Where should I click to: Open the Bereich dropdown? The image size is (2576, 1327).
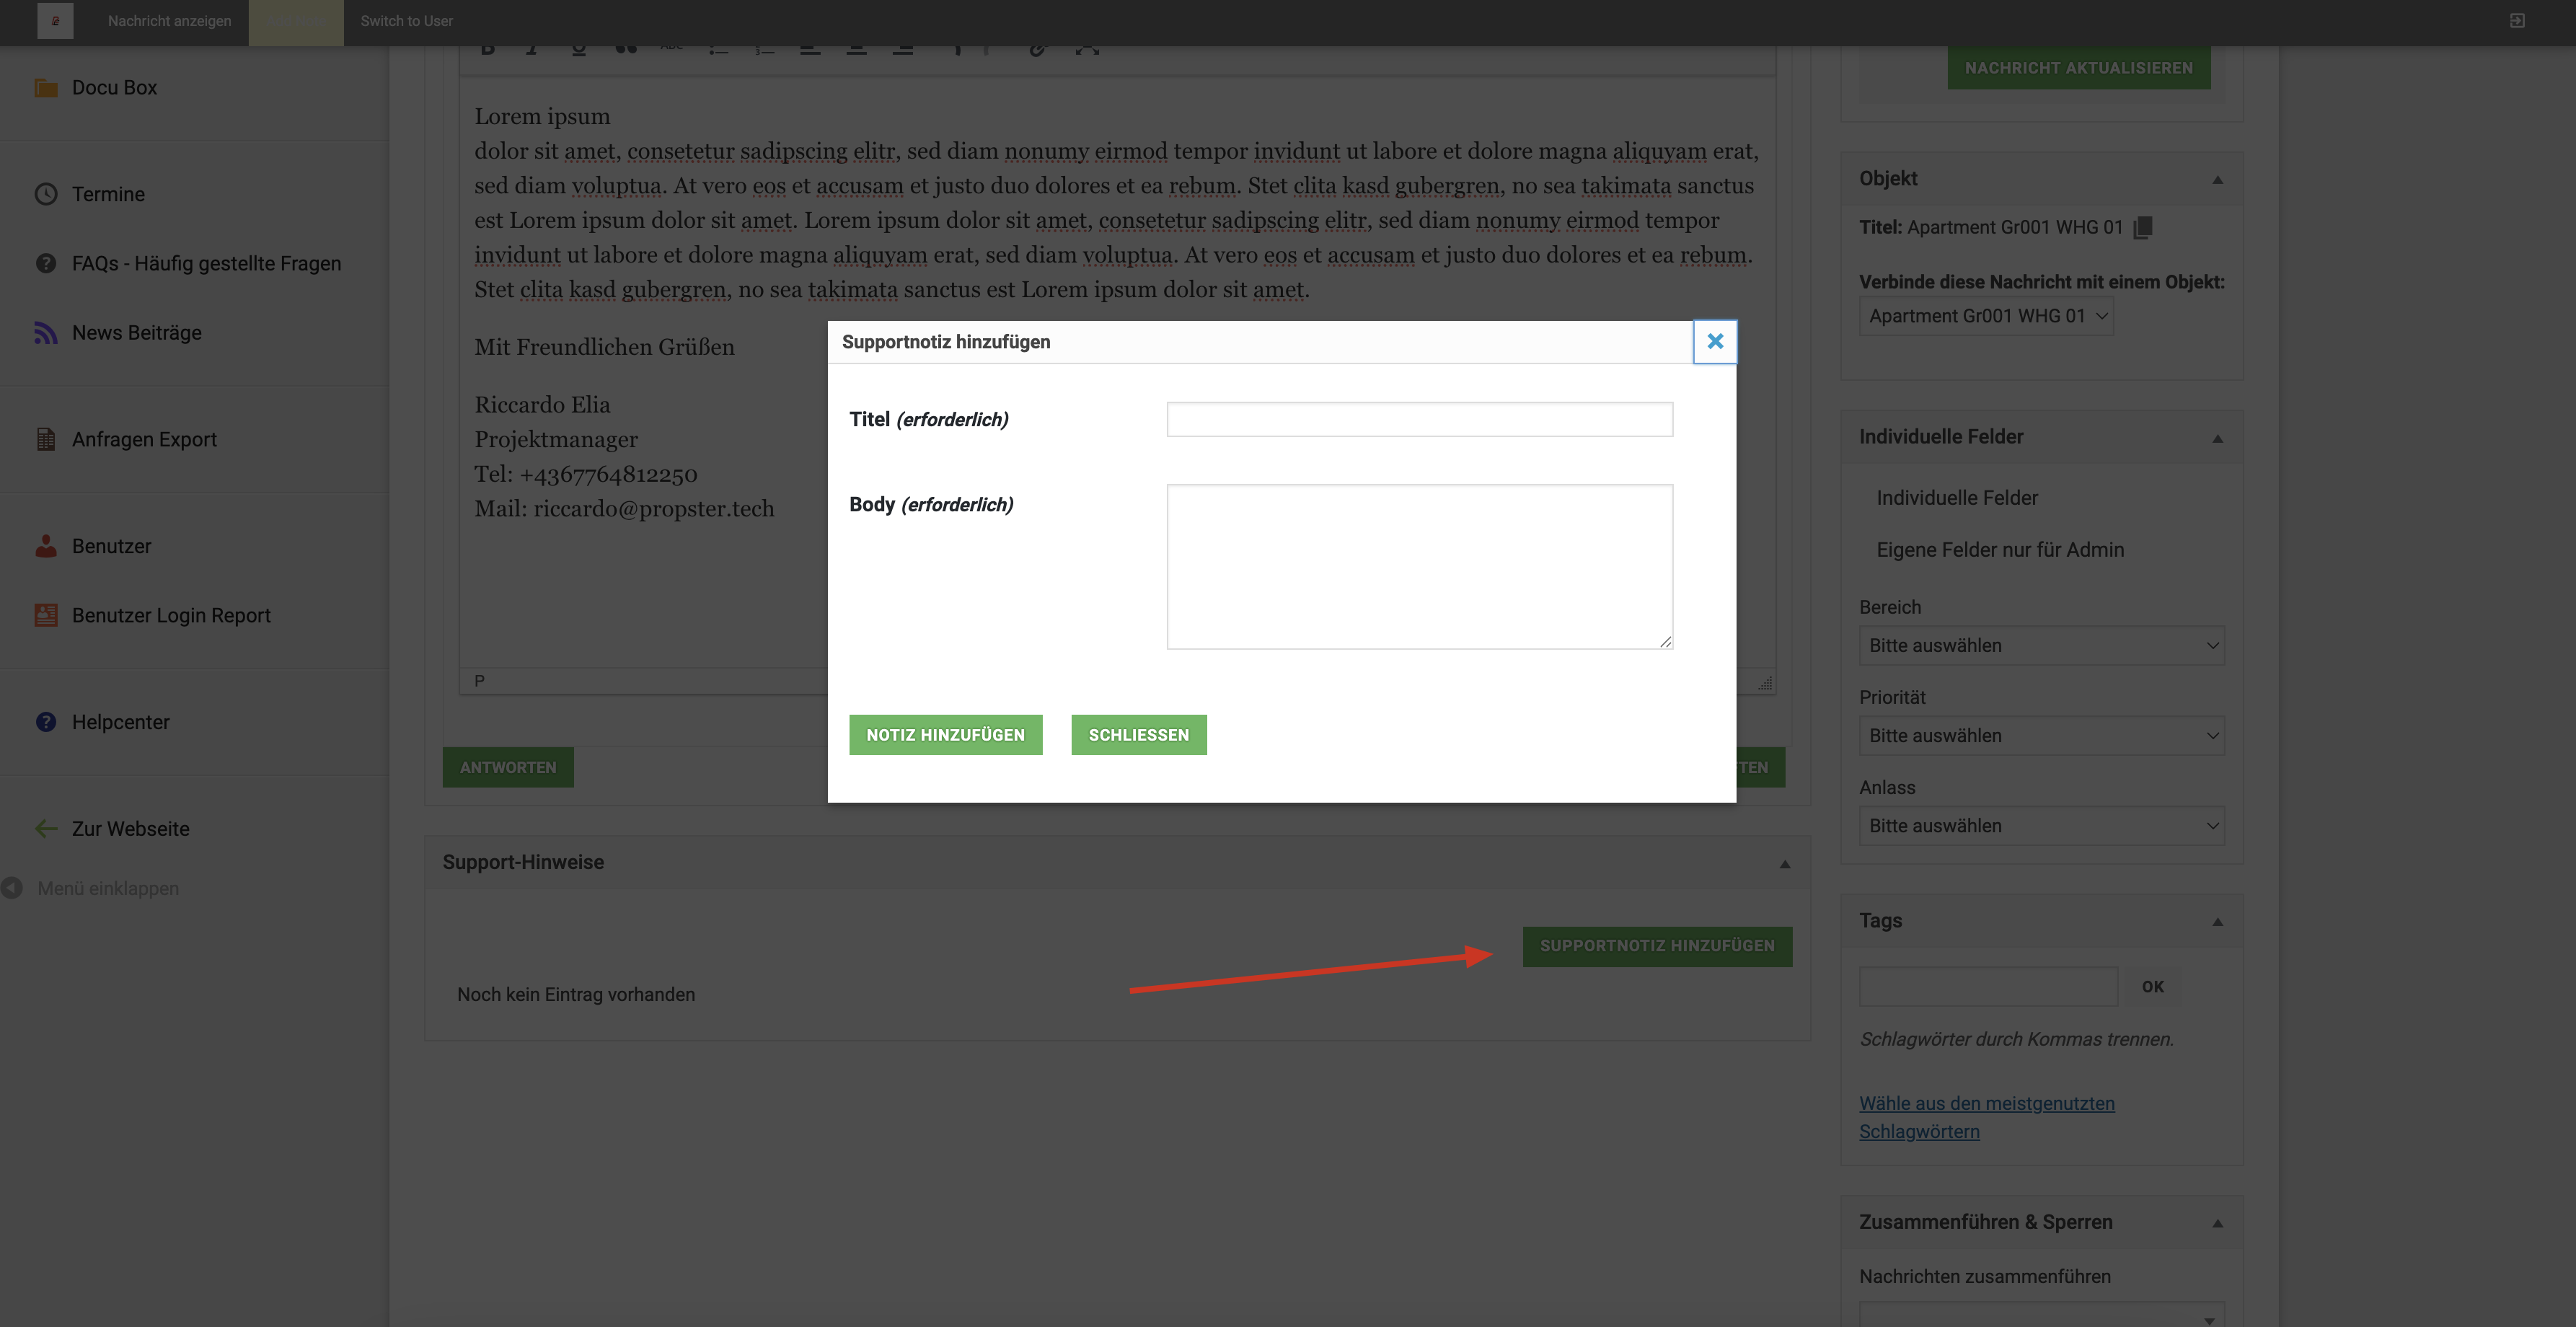point(2040,646)
